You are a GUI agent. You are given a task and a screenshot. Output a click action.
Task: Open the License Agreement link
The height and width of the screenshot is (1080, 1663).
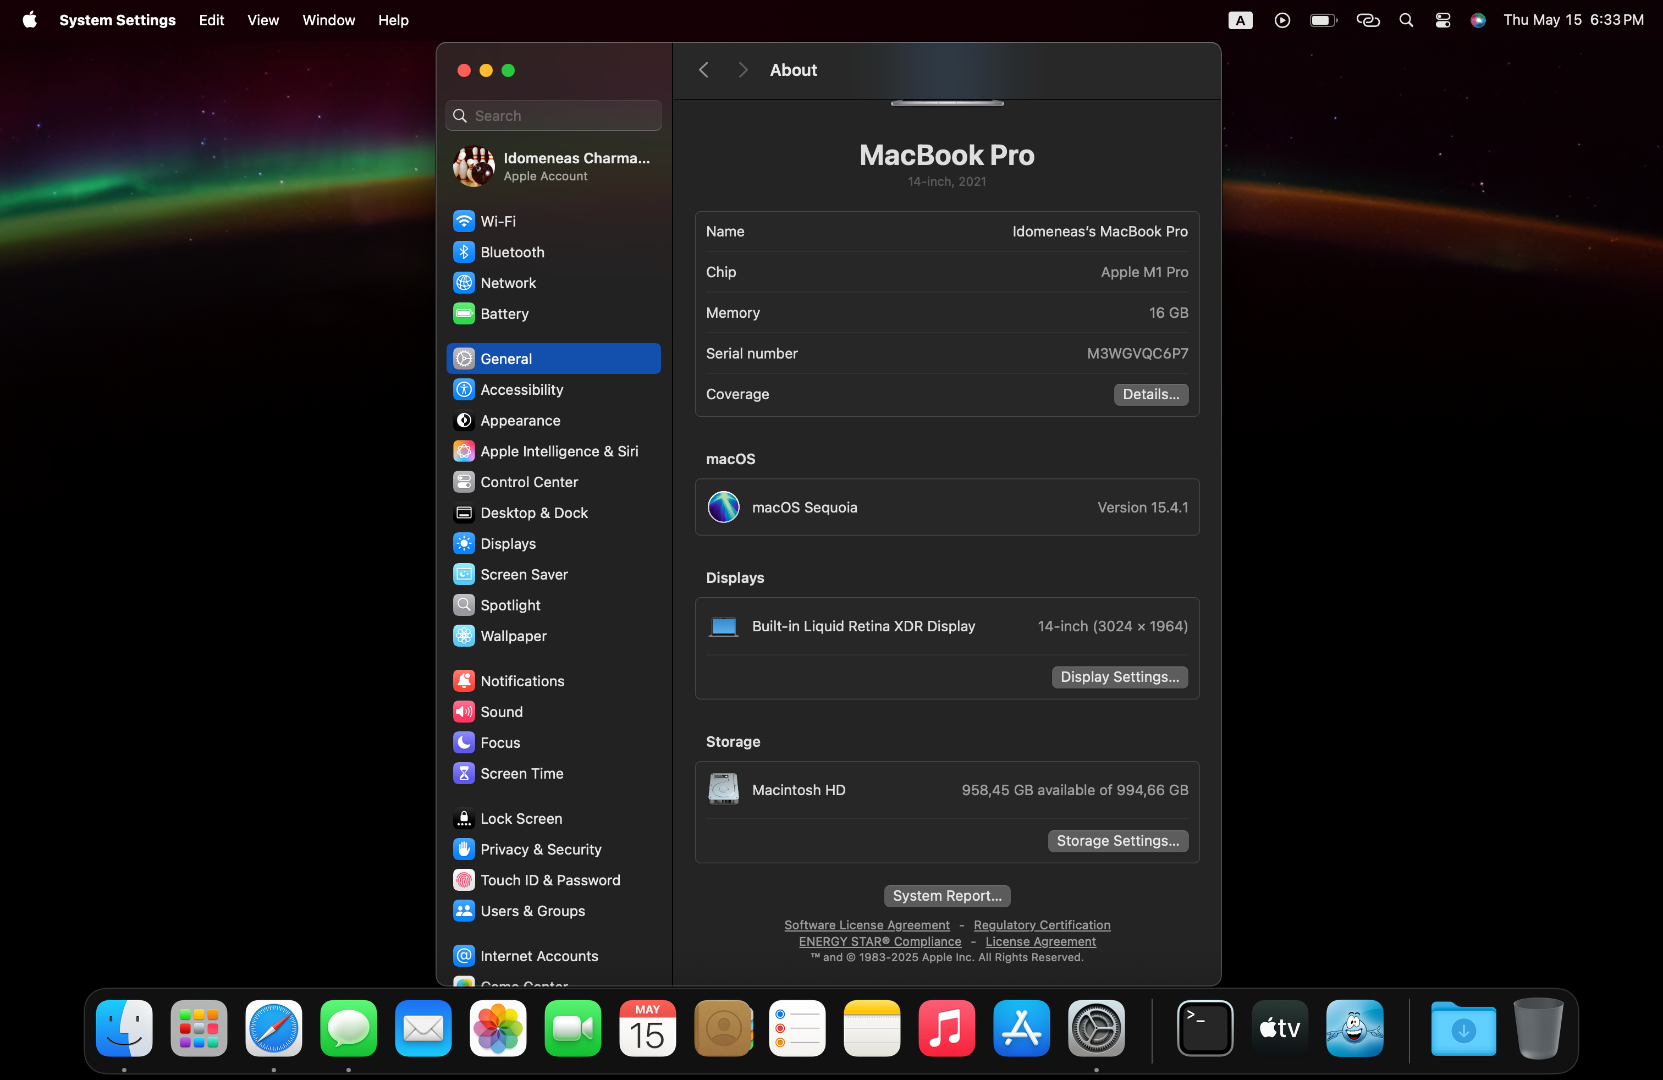(1041, 941)
